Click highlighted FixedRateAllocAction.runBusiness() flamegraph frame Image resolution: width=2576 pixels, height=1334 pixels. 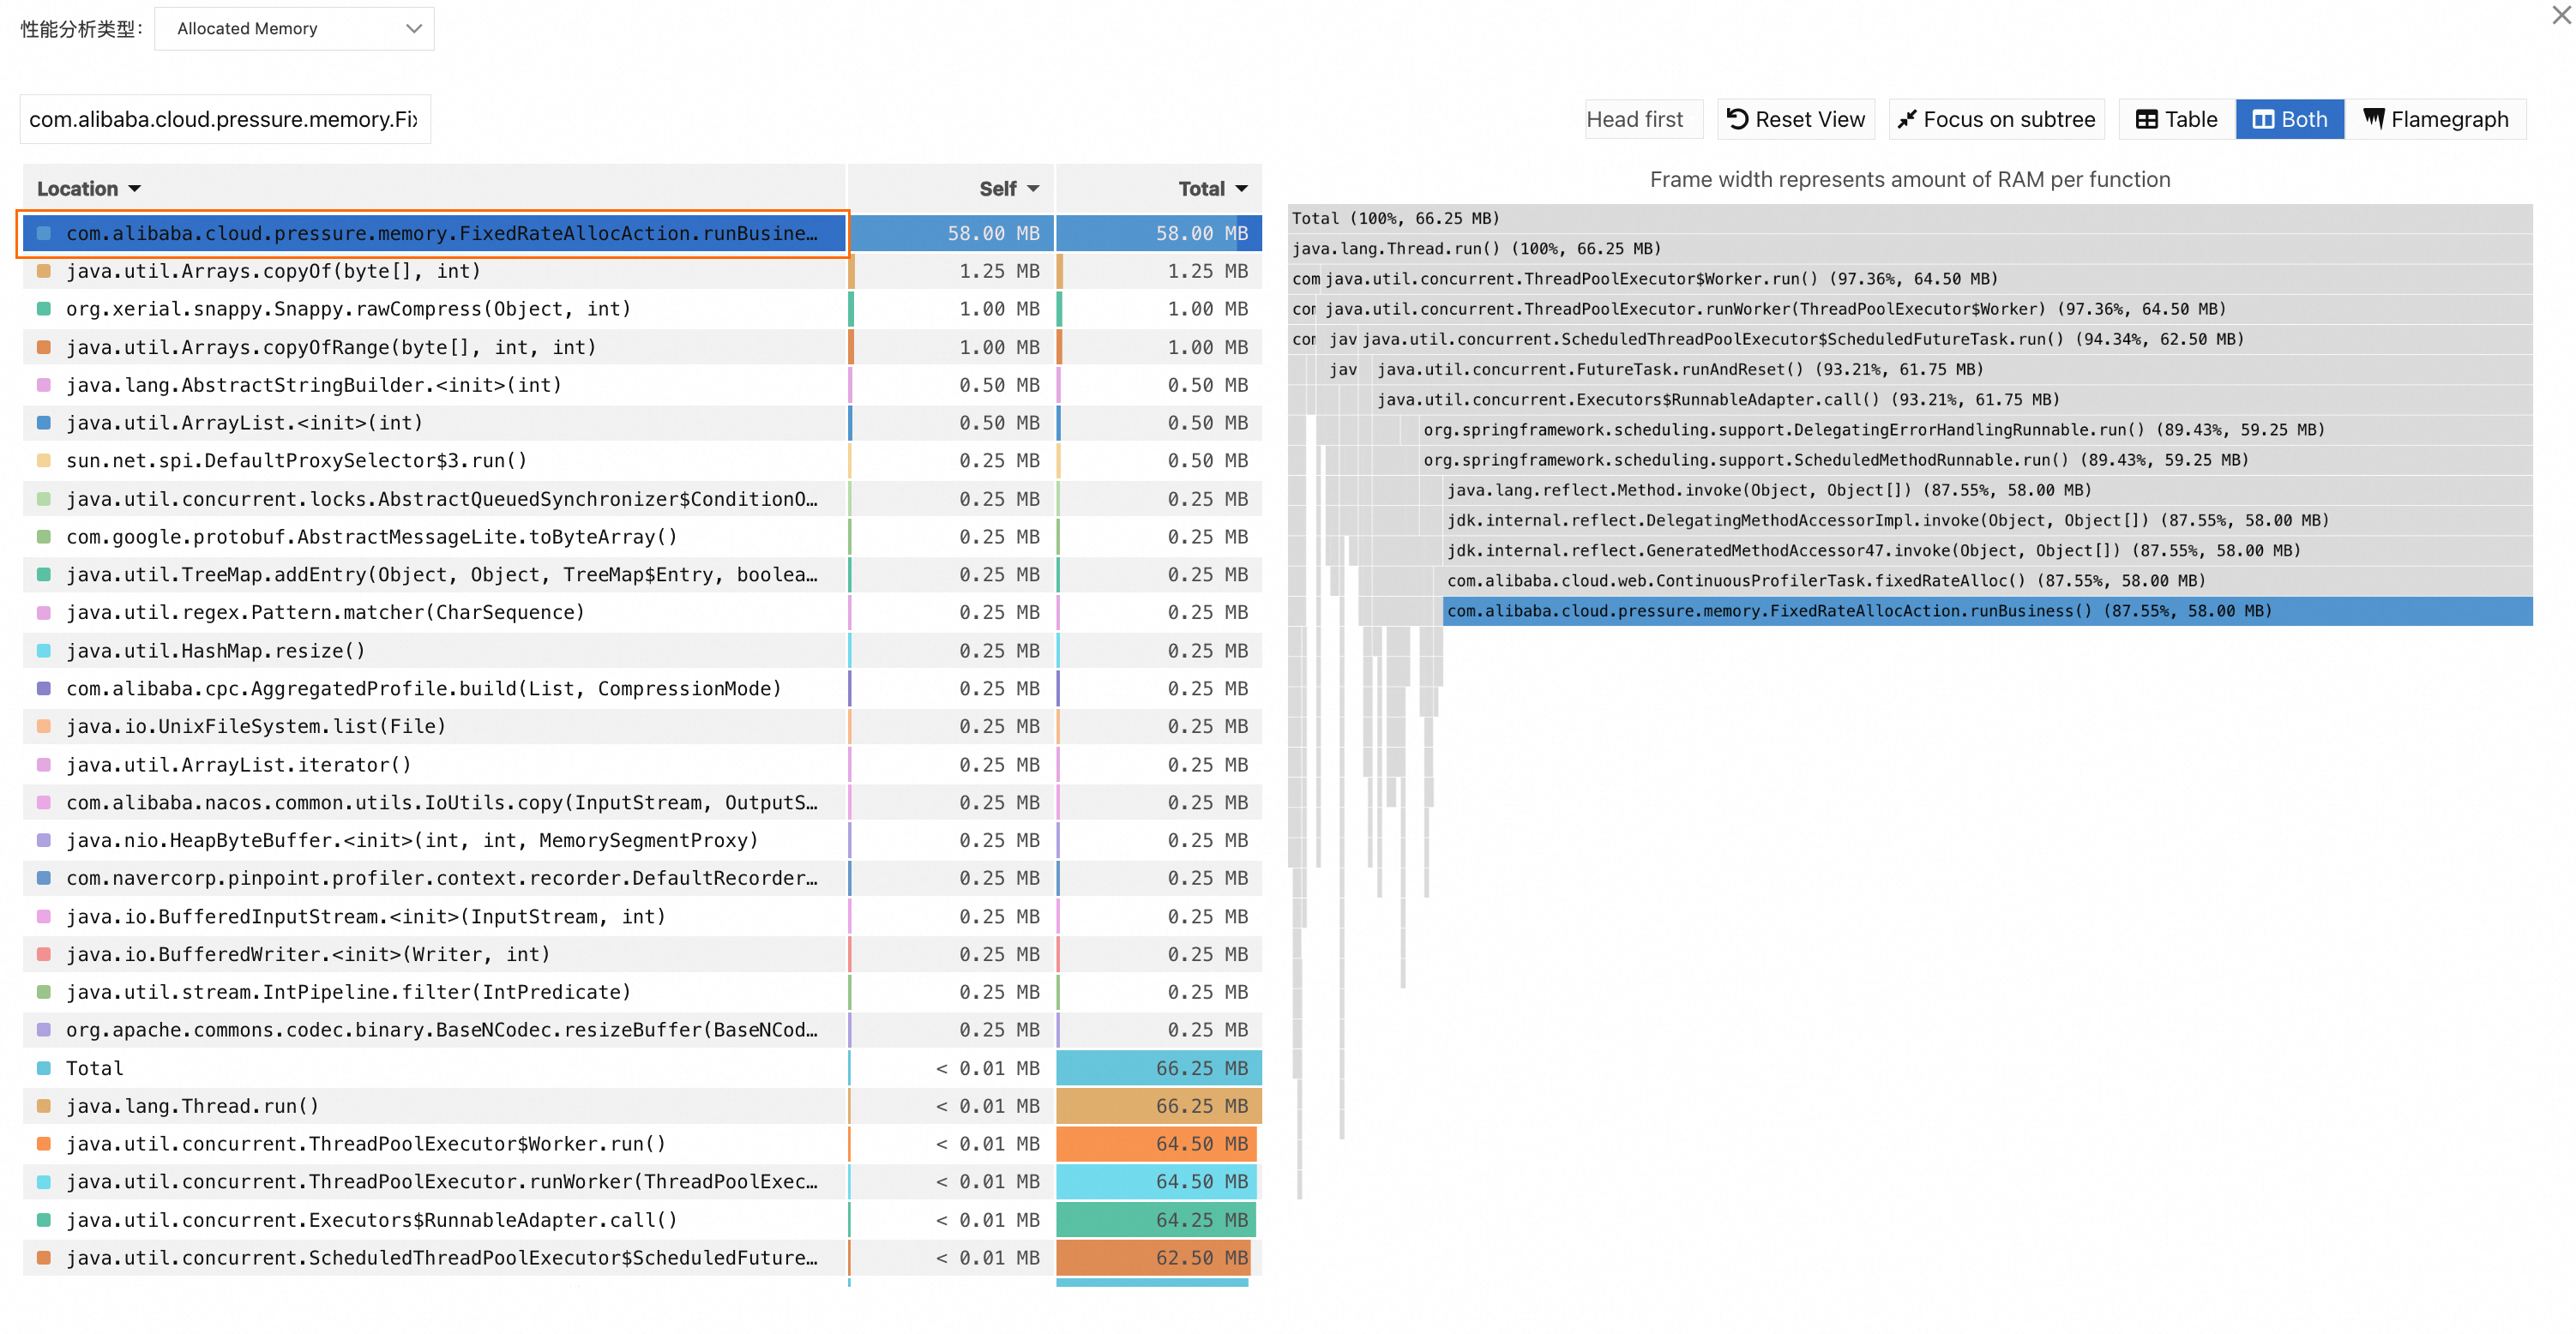pyautogui.click(x=1988, y=611)
